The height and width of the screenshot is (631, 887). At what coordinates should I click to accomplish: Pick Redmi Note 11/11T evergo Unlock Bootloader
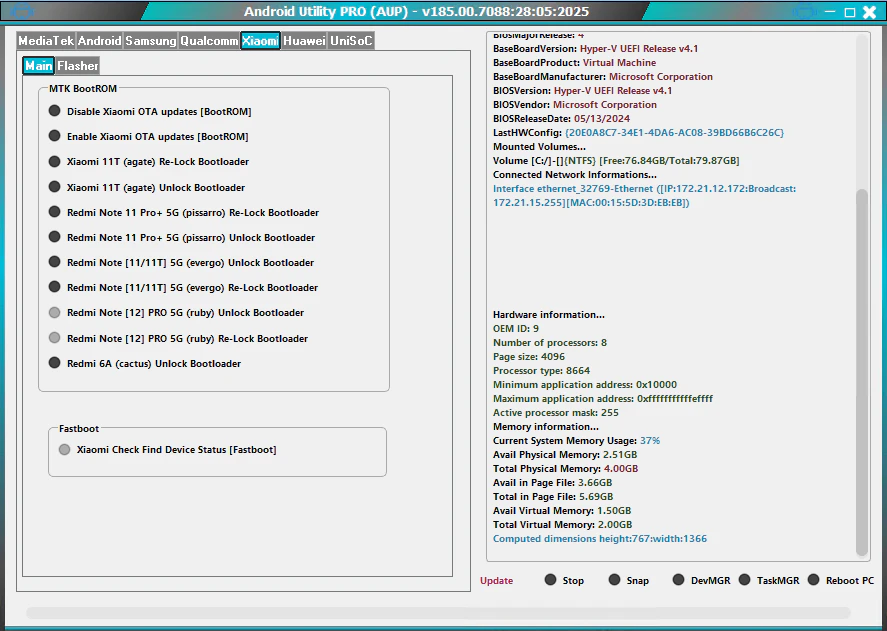[181, 262]
